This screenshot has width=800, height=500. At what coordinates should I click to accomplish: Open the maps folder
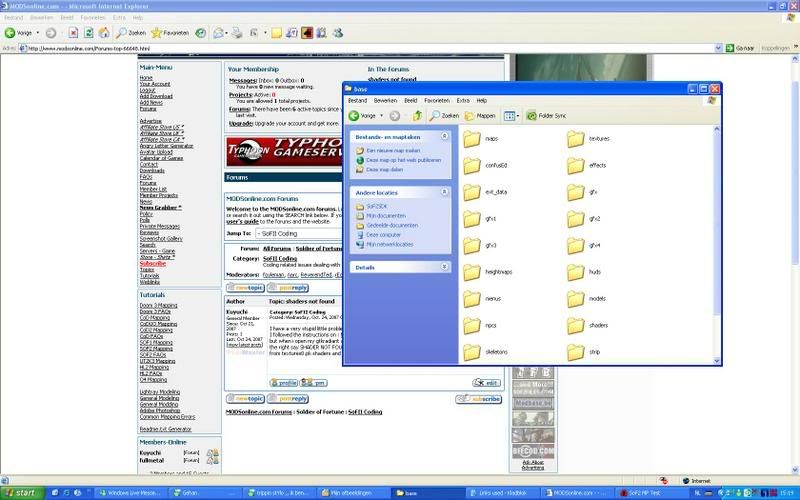471,139
